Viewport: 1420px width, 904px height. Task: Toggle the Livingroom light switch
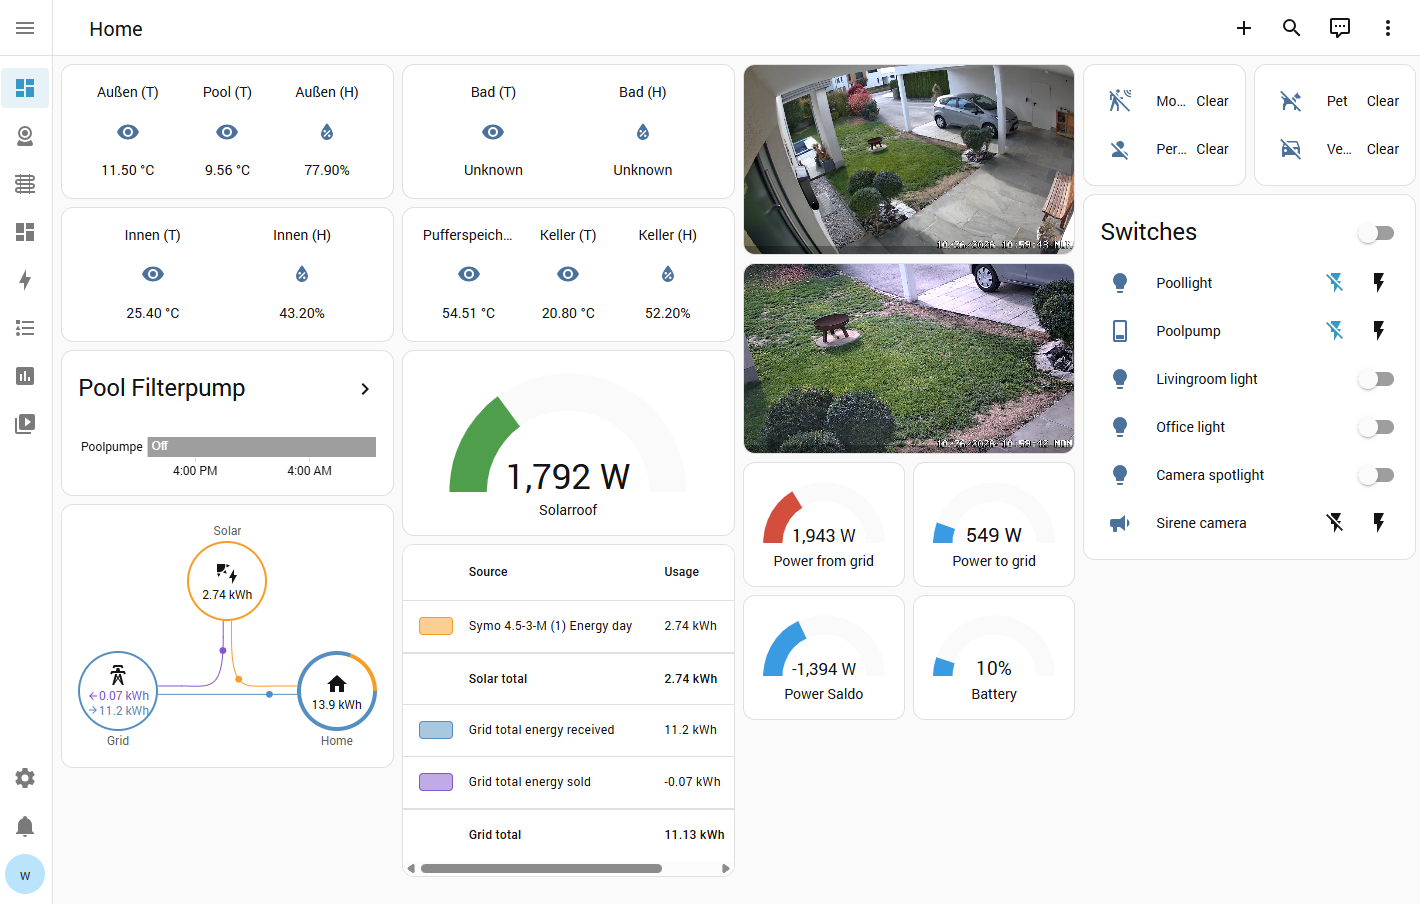[x=1376, y=379]
